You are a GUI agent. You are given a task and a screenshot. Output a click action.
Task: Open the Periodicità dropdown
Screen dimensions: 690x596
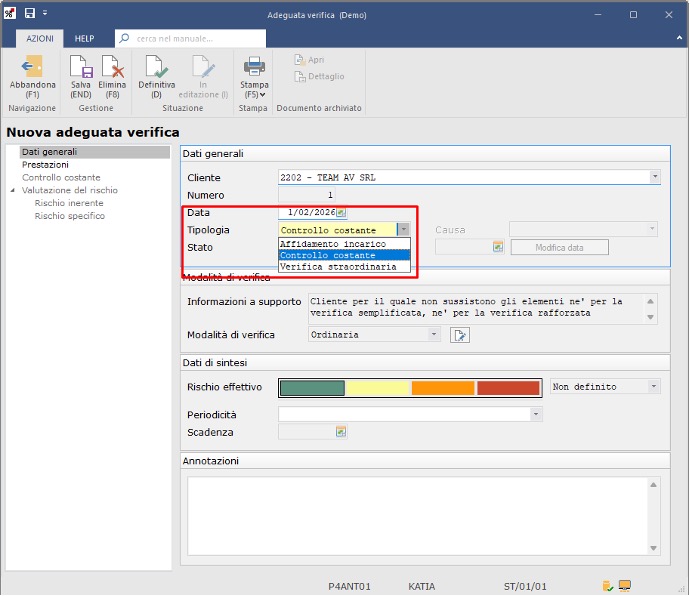pyautogui.click(x=536, y=413)
